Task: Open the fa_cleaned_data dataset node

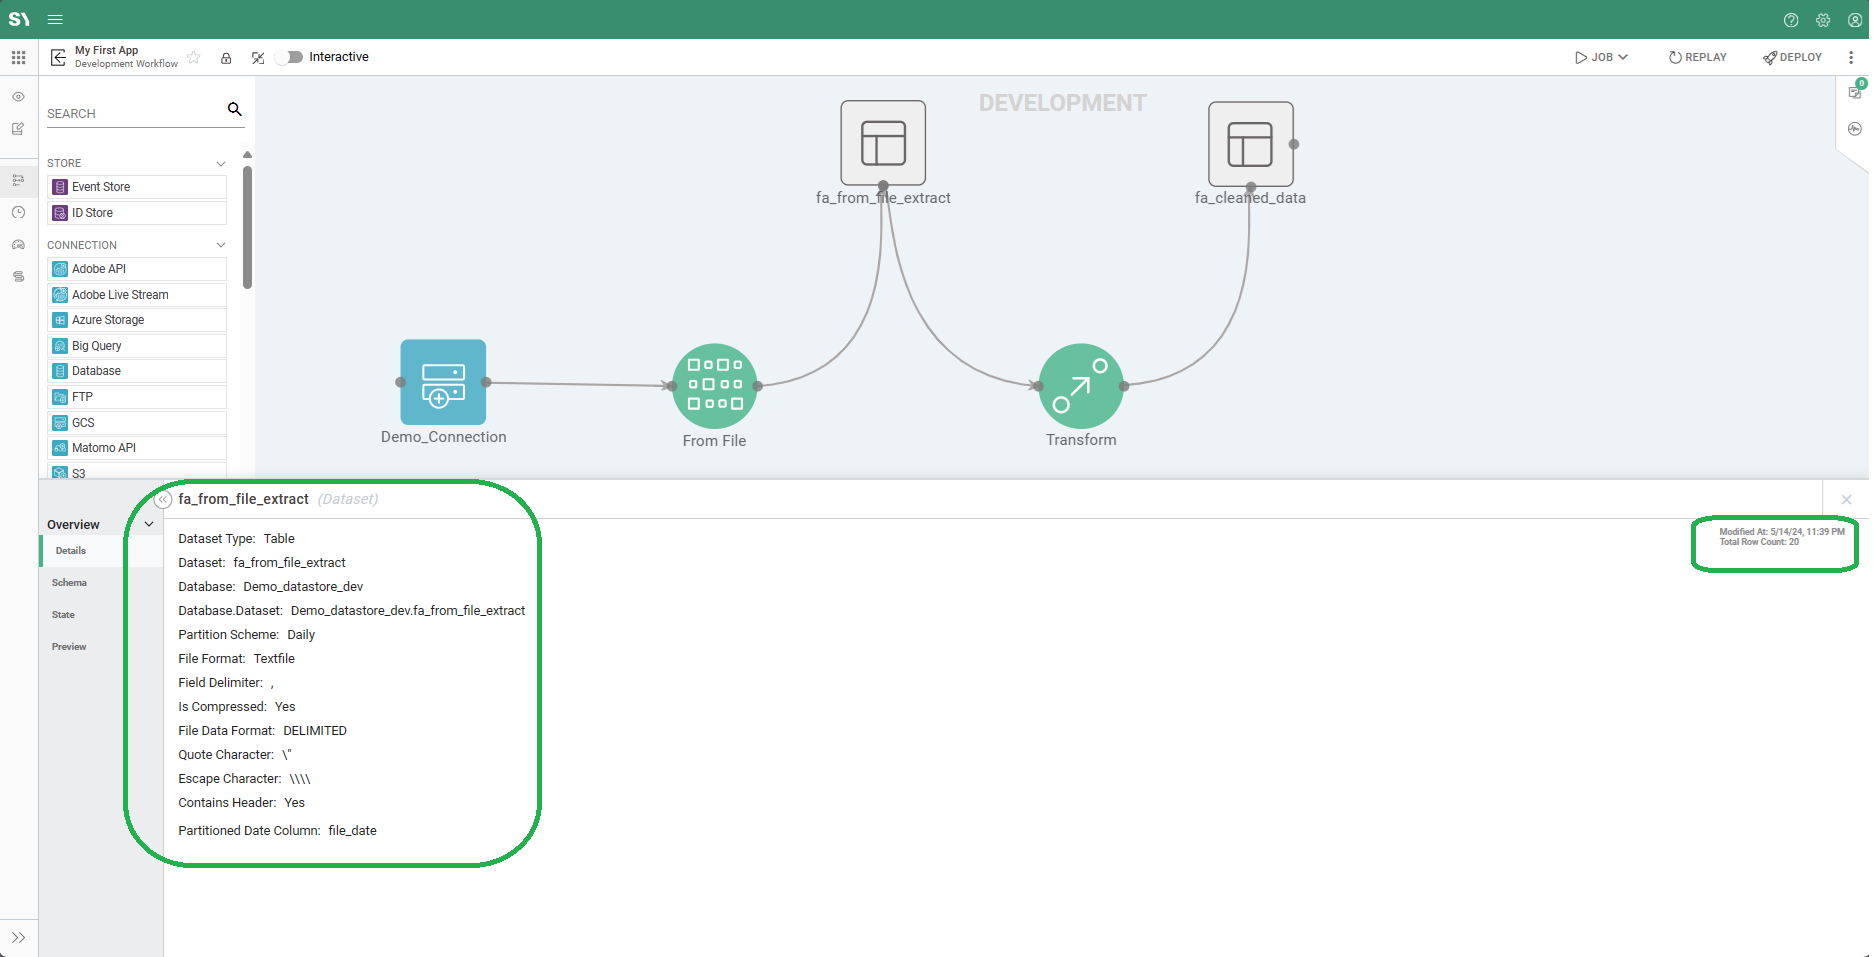Action: point(1250,144)
